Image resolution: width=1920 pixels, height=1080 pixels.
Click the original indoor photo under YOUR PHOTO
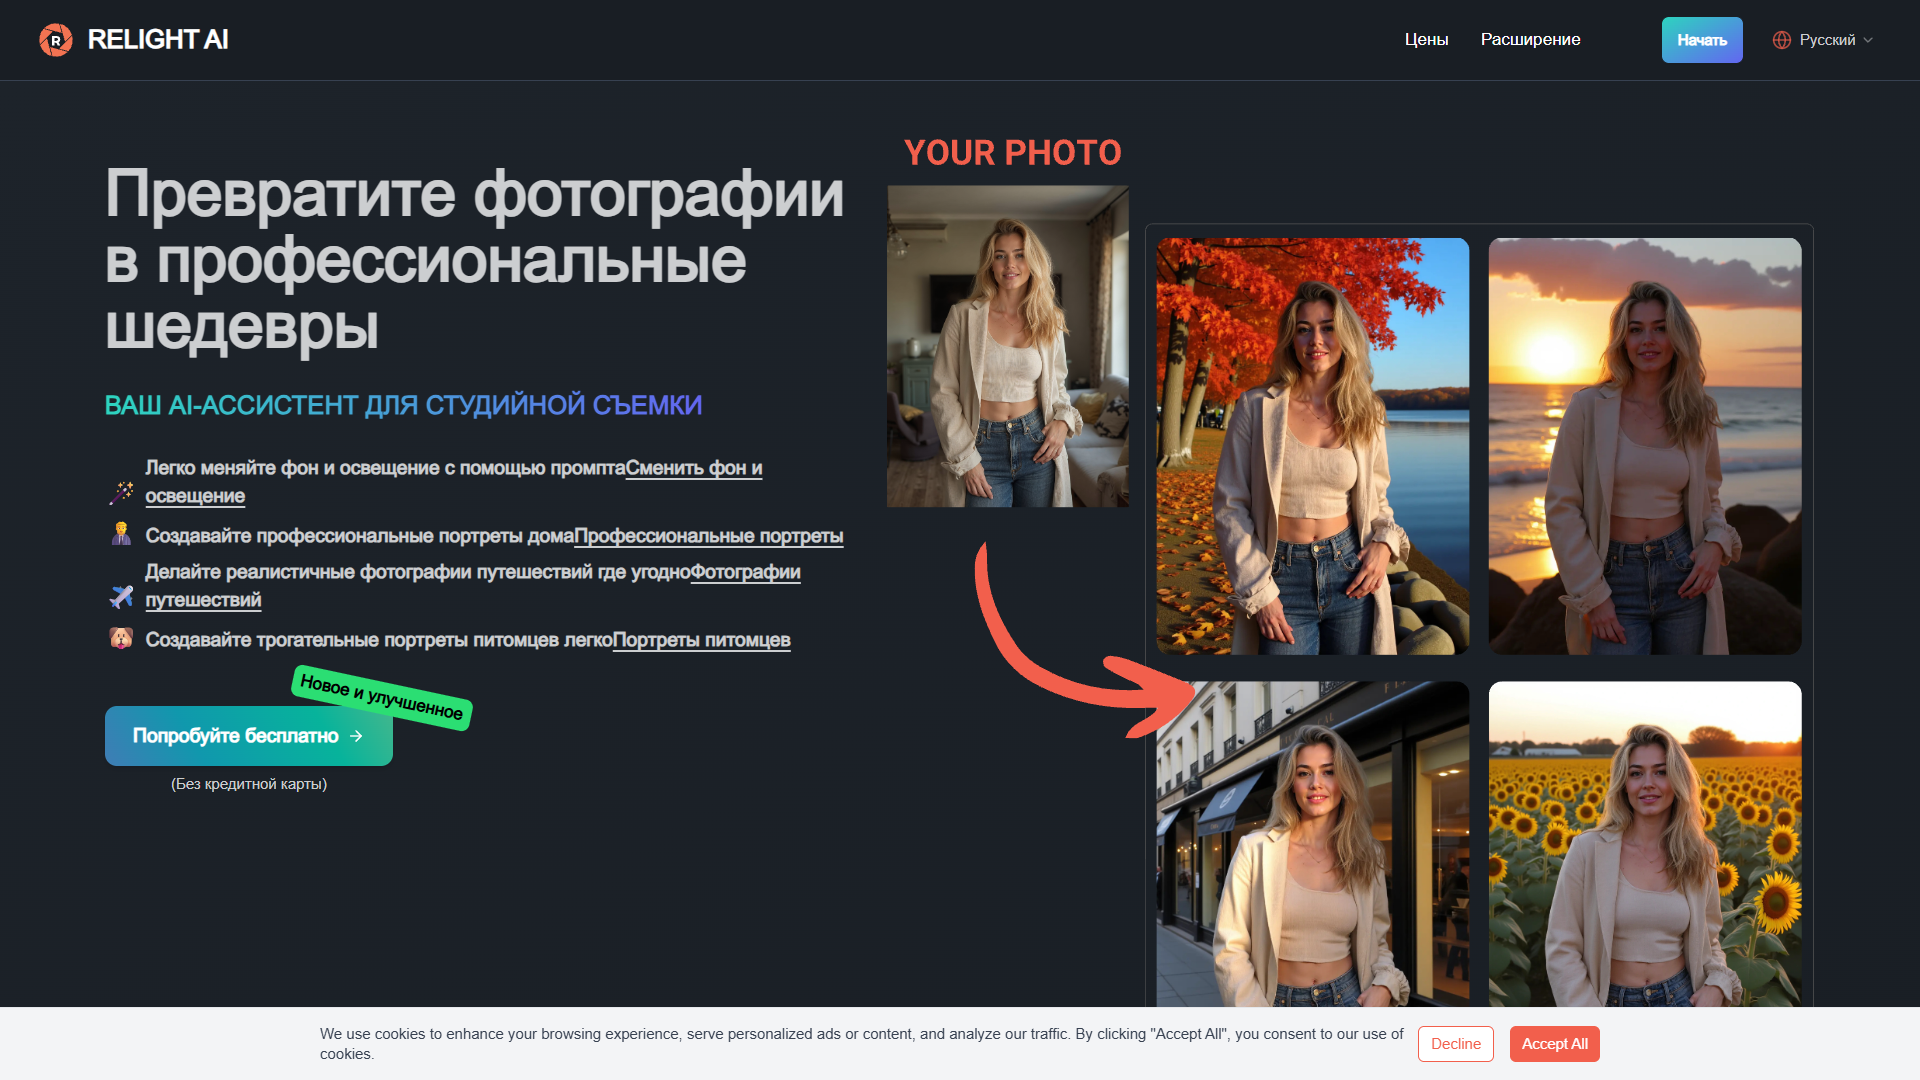pos(1008,346)
